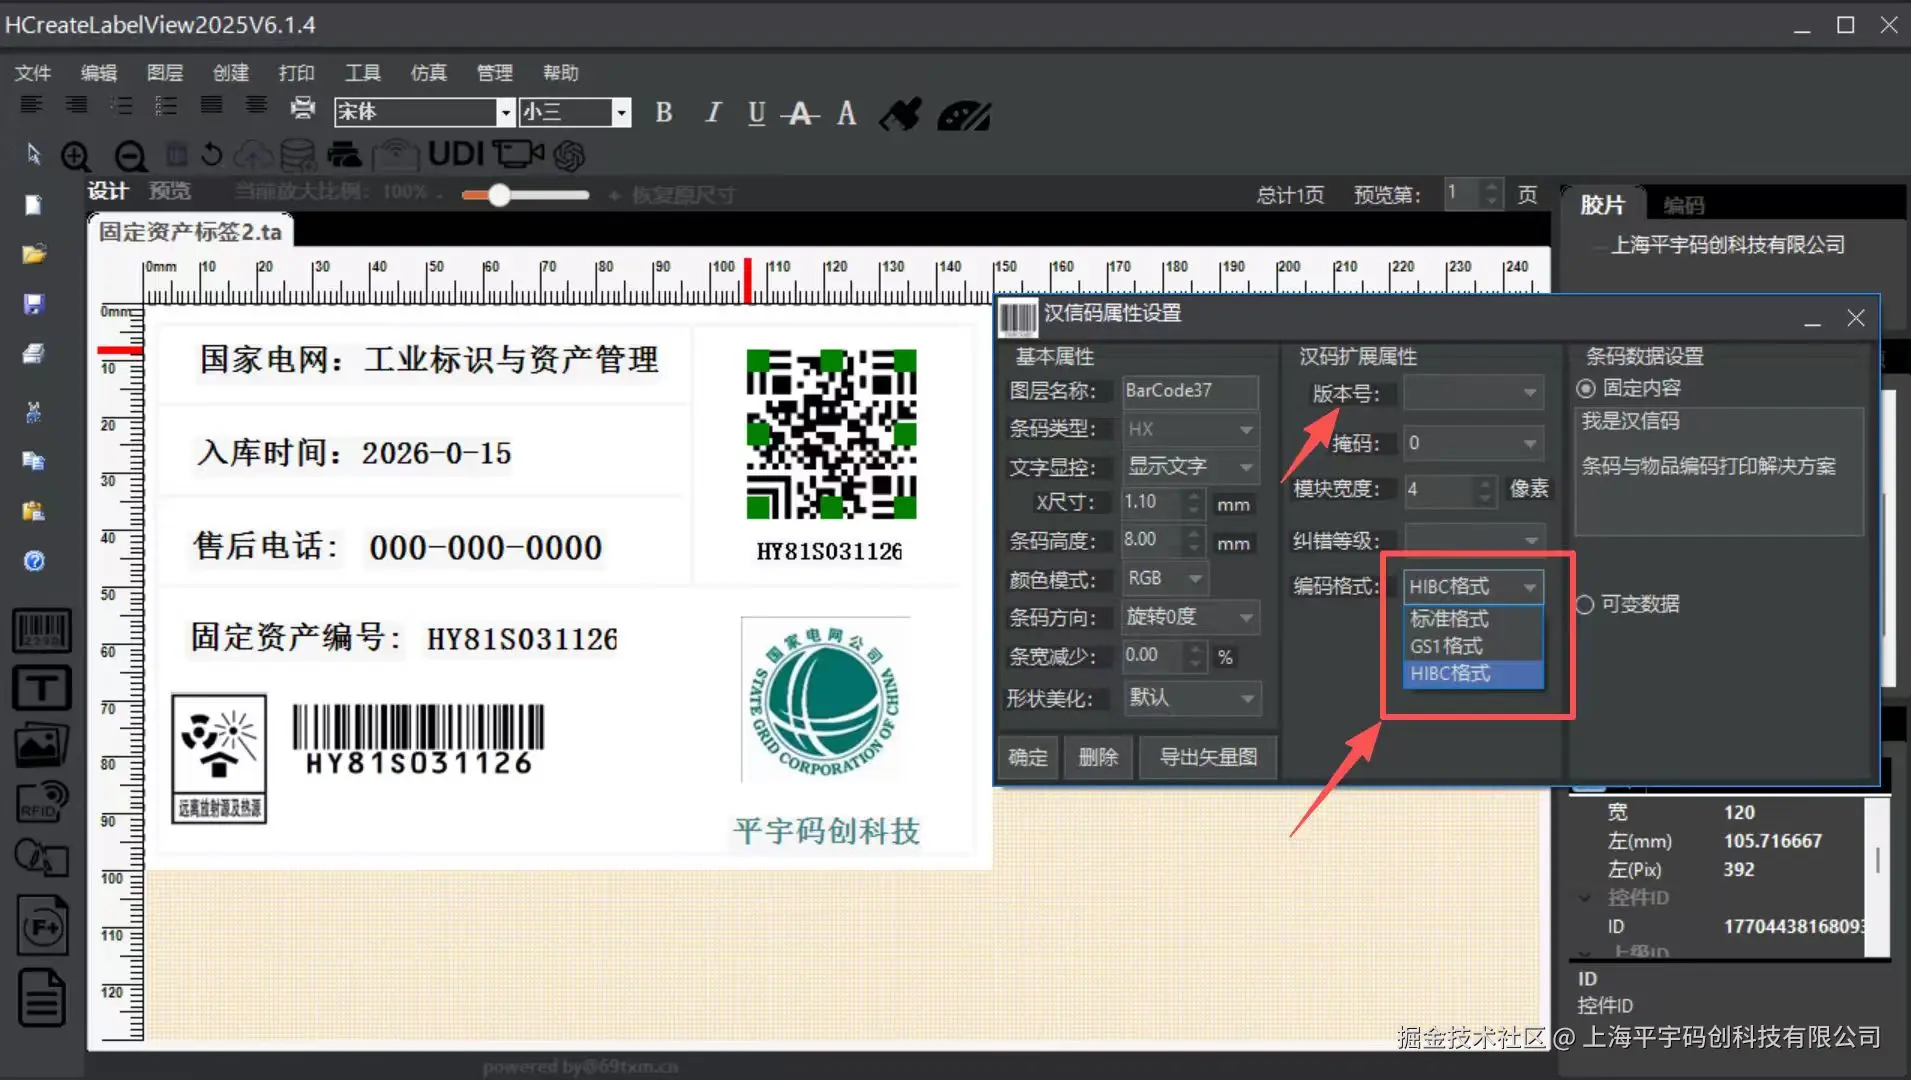Click the 确定 button
Image resolution: width=1911 pixels, height=1080 pixels.
tap(1028, 757)
